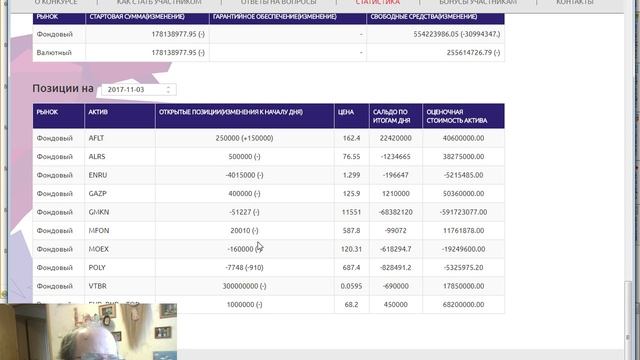
Task: Open the СТАТИСТИКА menu tab
Action: (378, 2)
